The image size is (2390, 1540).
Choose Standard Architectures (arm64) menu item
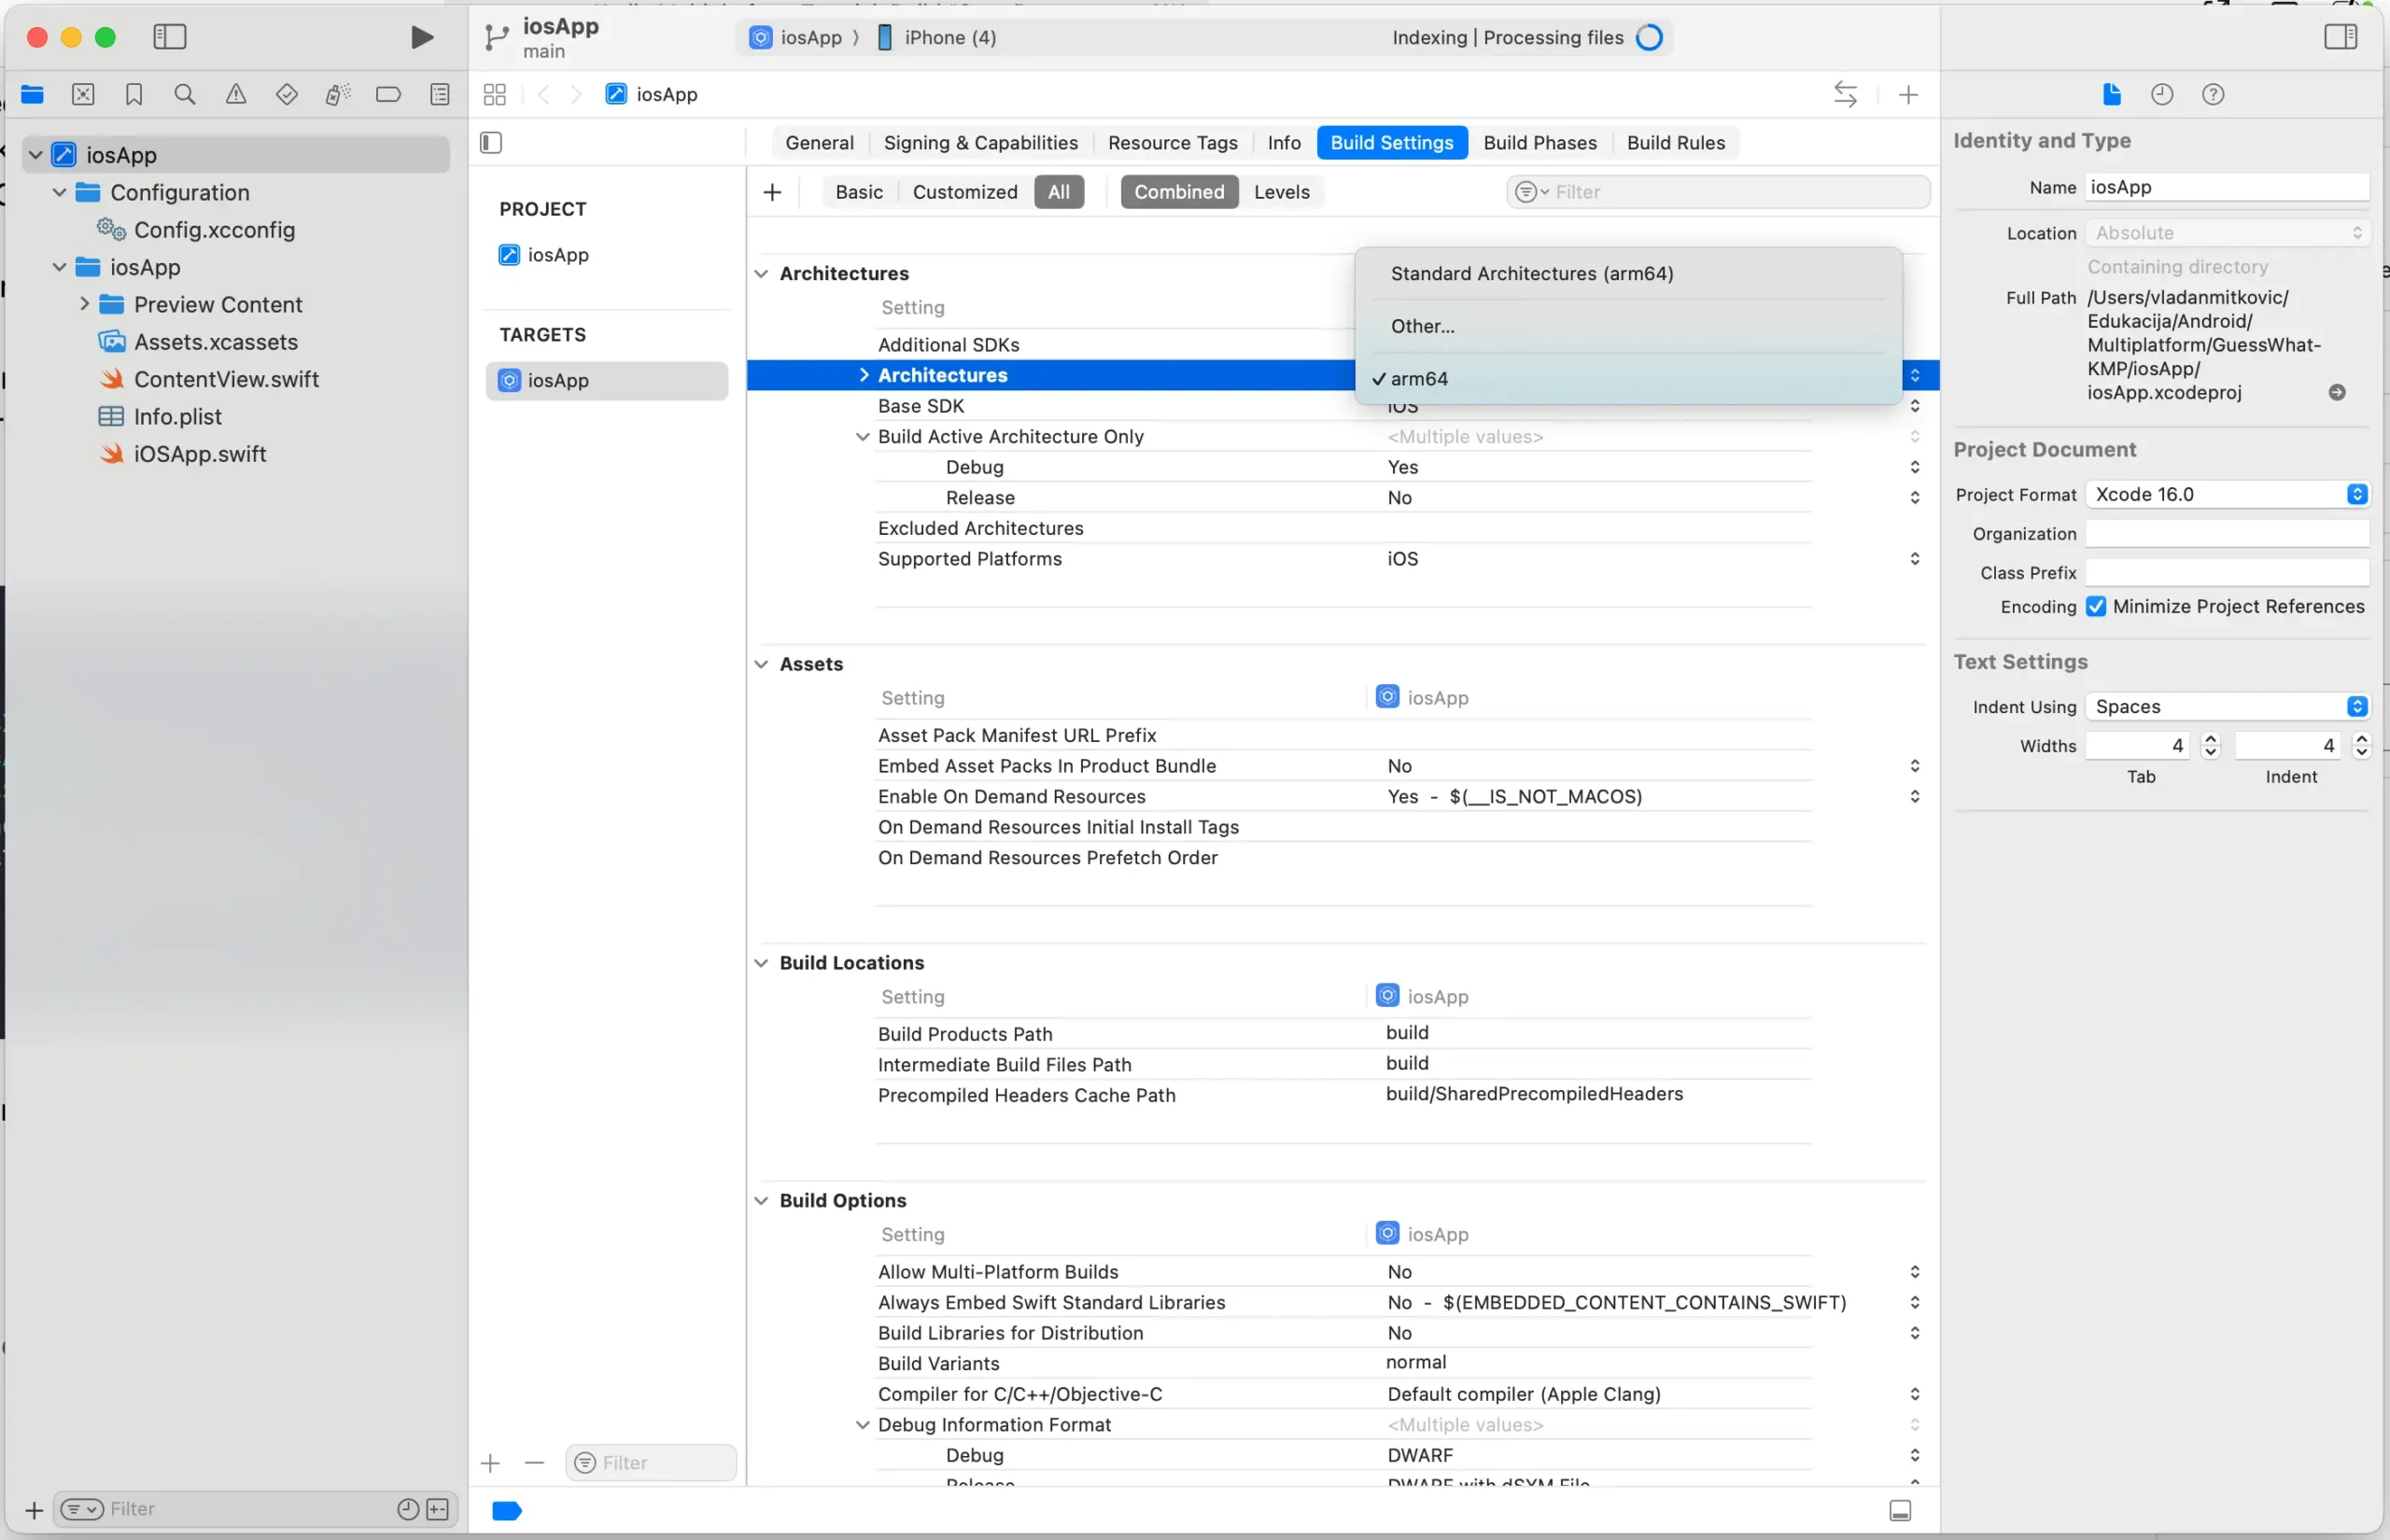tap(1531, 273)
